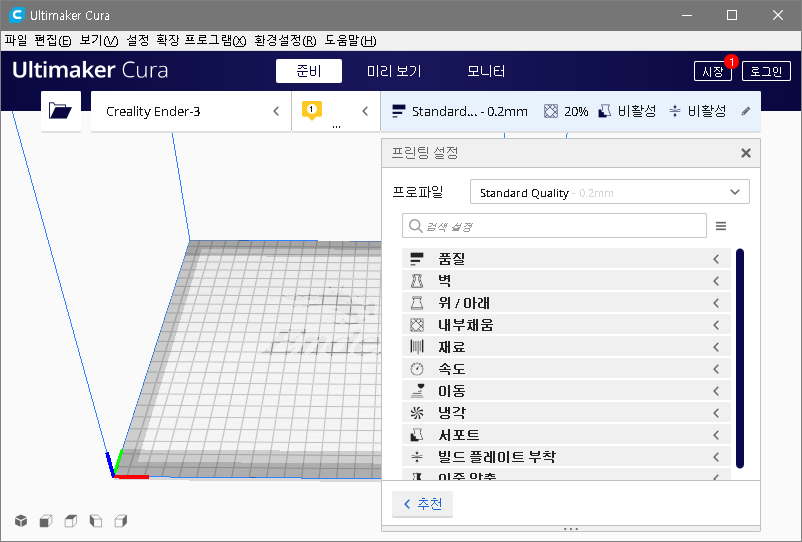Click the 냉각 fan icon
The height and width of the screenshot is (542, 802).
point(417,413)
